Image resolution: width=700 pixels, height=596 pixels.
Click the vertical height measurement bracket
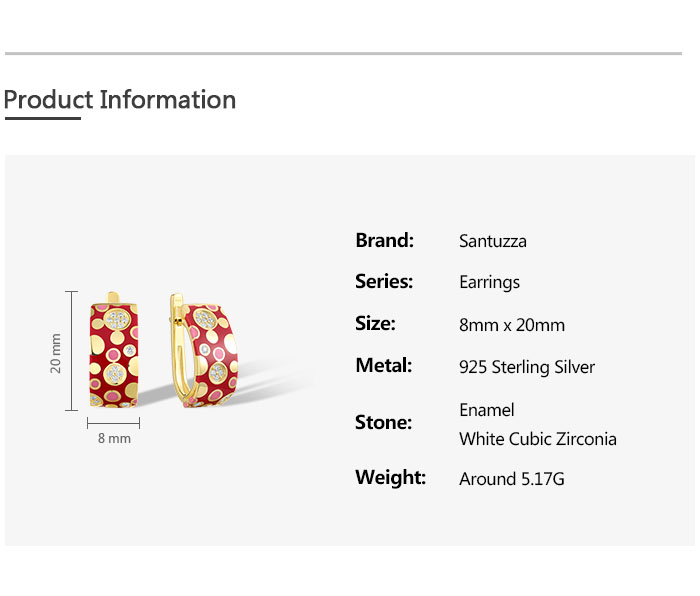pyautogui.click(x=71, y=350)
